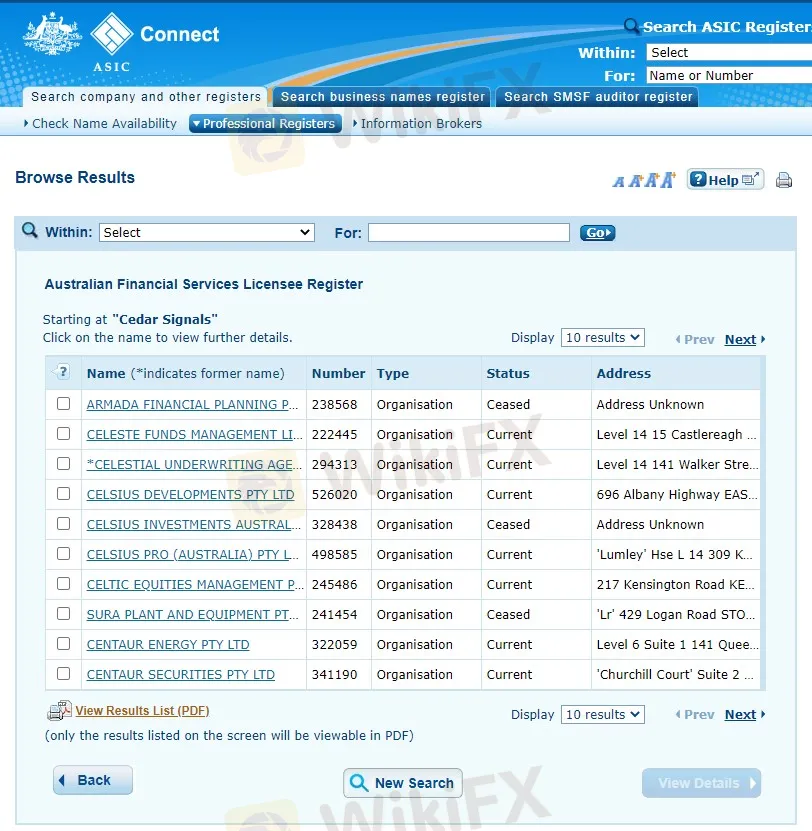
Task: Select the second font size A+
Action: 636,181
